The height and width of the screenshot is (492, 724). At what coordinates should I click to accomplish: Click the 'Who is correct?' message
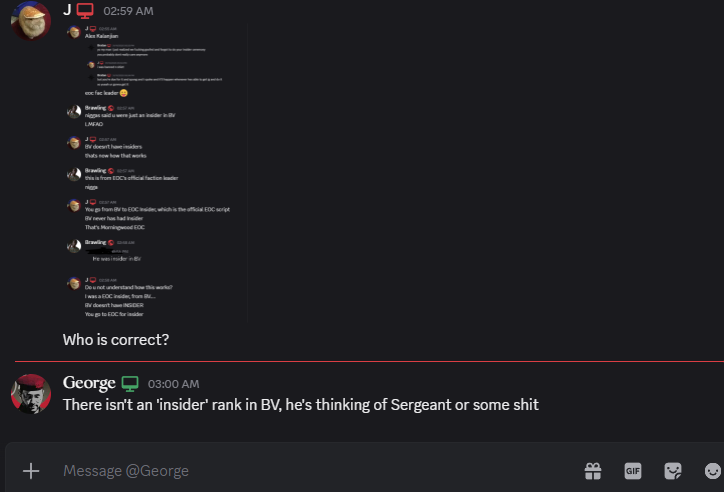pos(116,340)
